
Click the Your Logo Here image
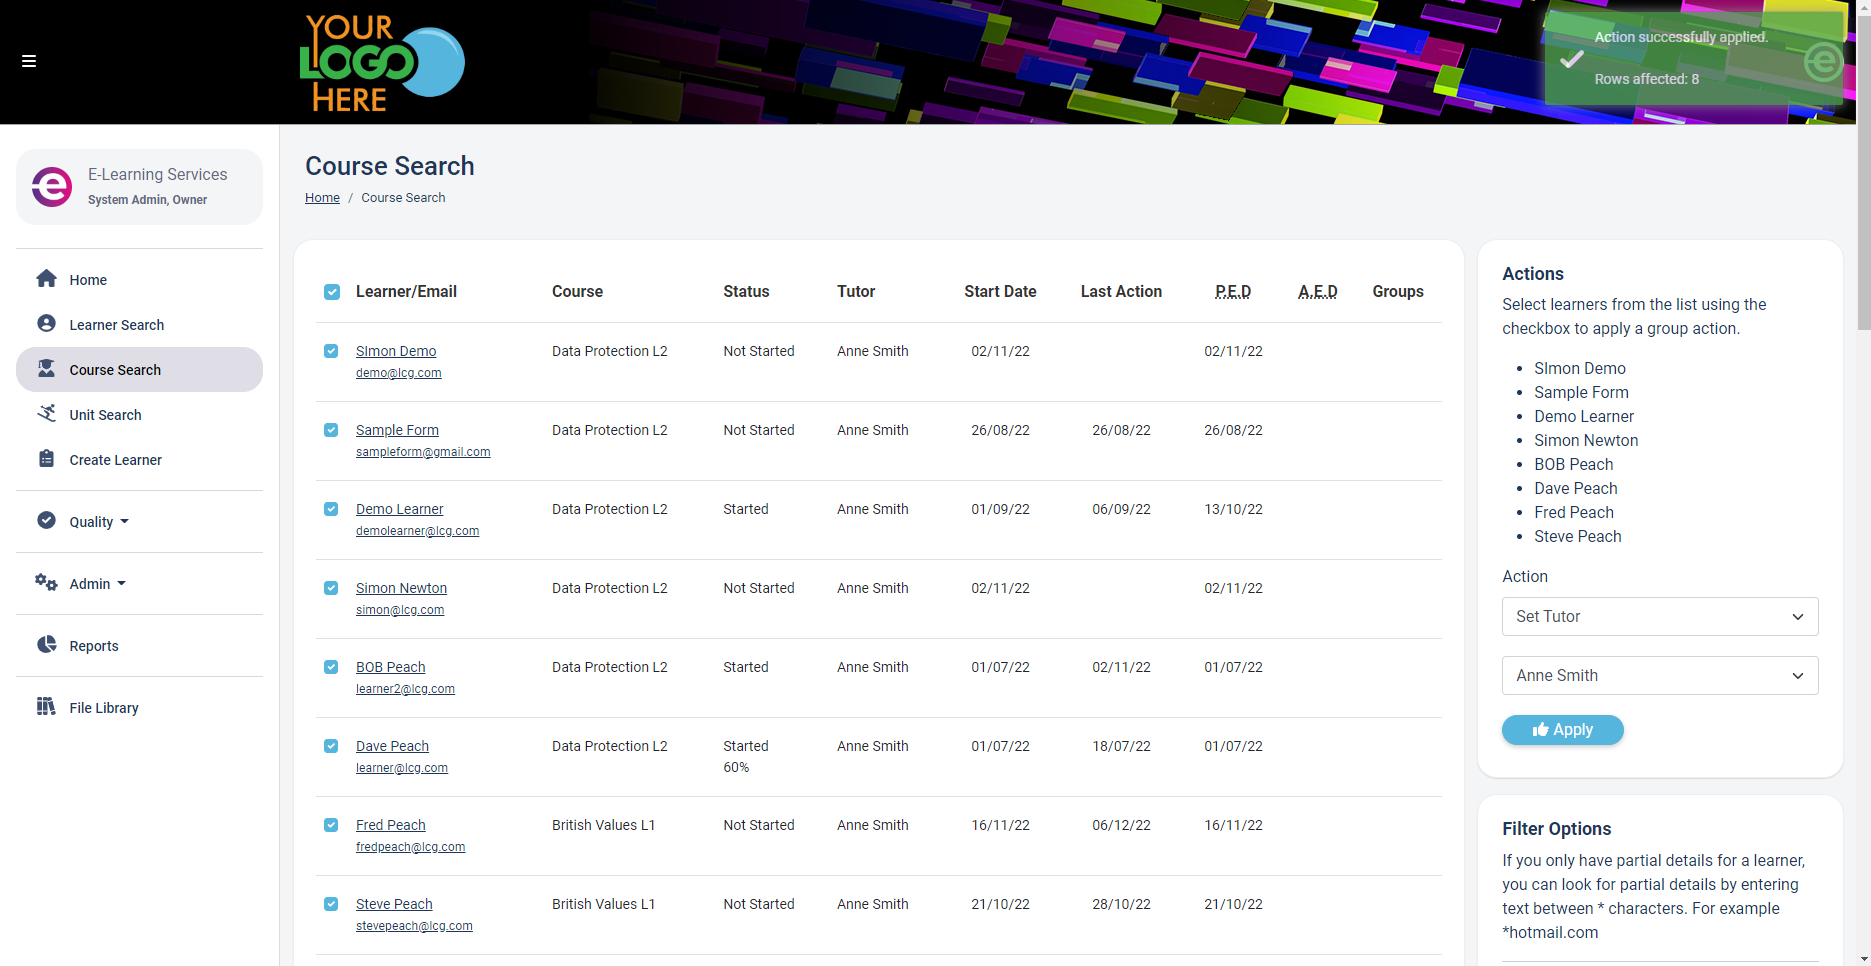(x=382, y=62)
